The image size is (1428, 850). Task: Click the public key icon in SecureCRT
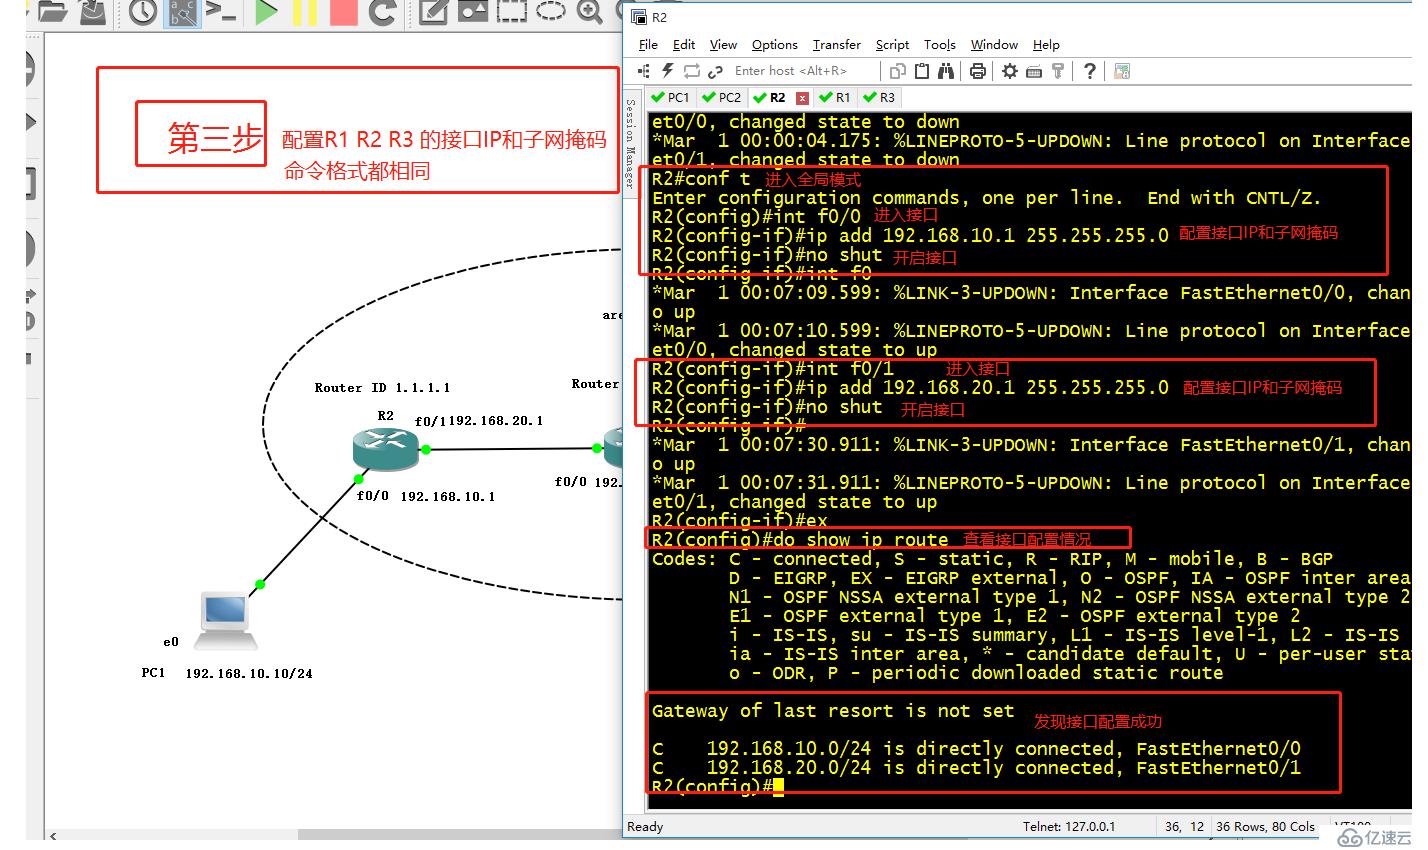pyautogui.click(x=1057, y=71)
